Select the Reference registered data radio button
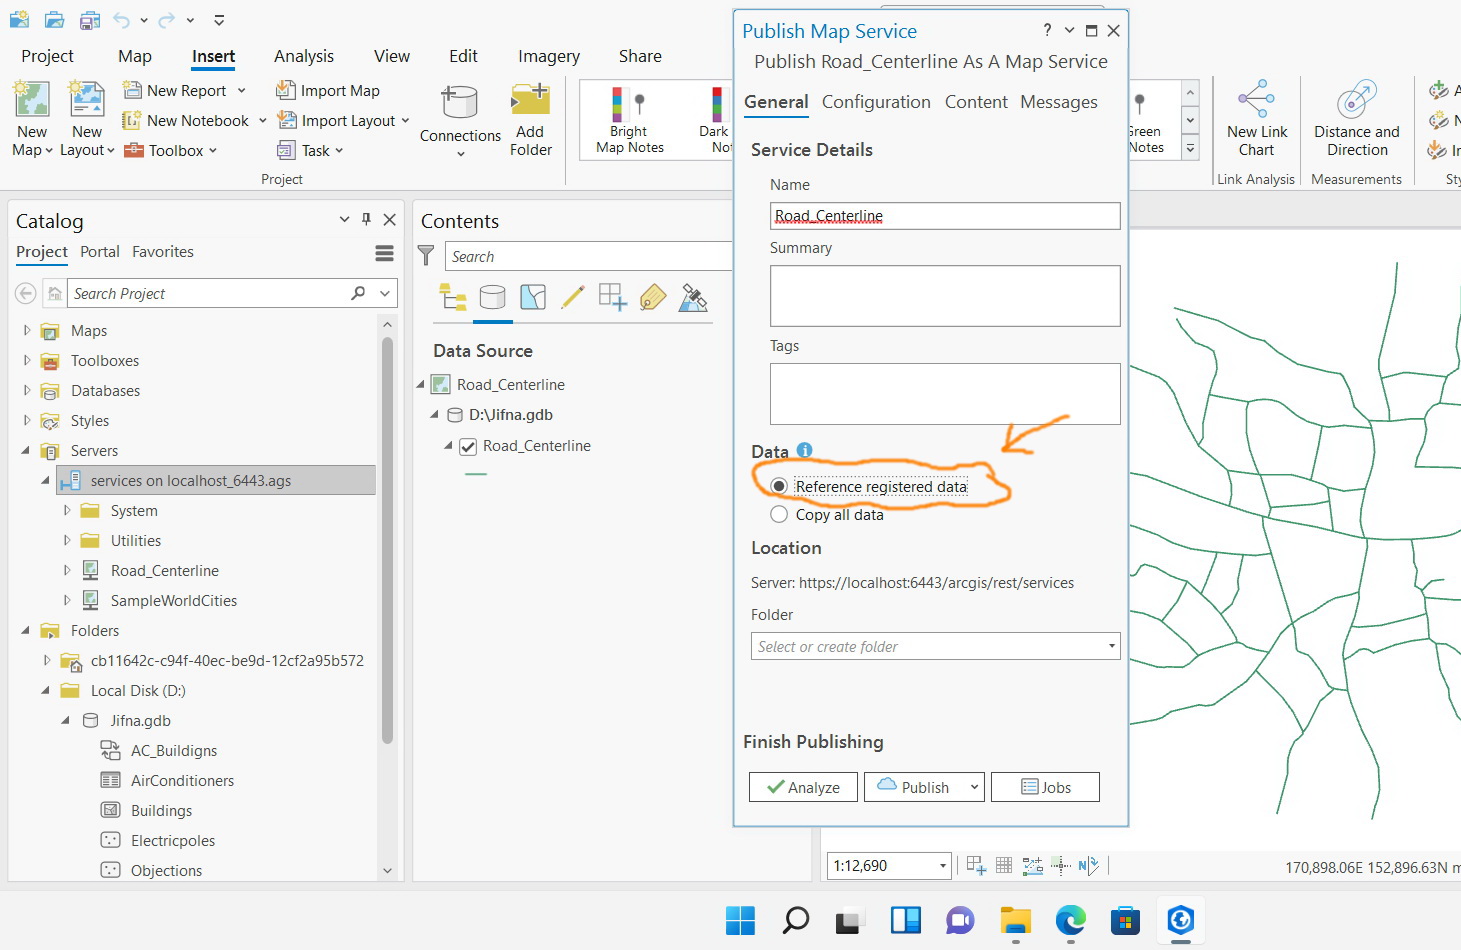This screenshot has width=1461, height=950. coord(779,486)
